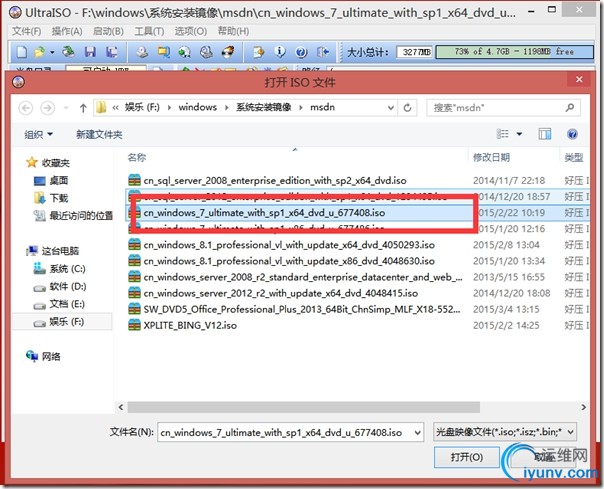Open the 操作(A) menu
Viewport: 604px width, 489px height.
pos(67,31)
